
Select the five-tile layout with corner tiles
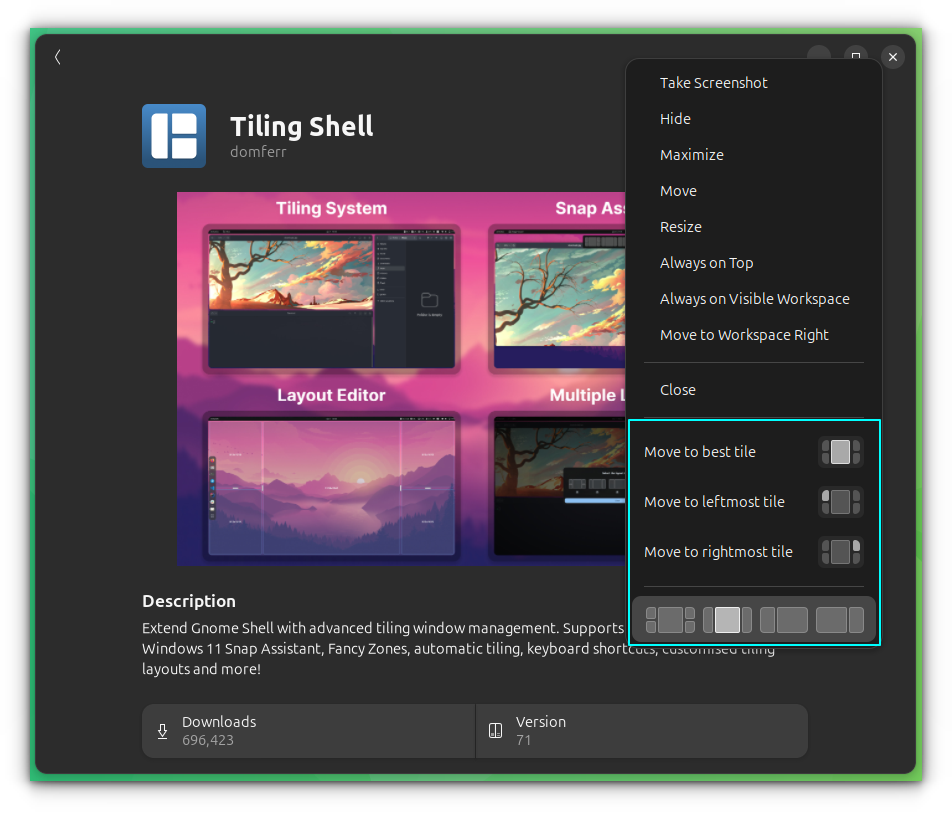point(670,620)
